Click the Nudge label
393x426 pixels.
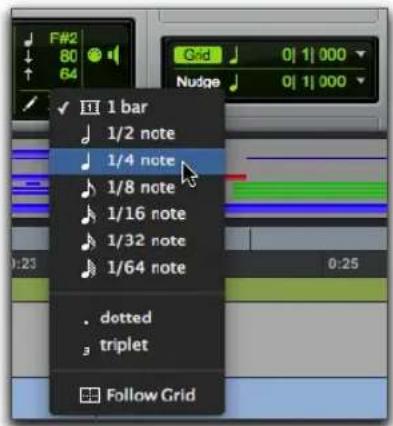[x=198, y=82]
